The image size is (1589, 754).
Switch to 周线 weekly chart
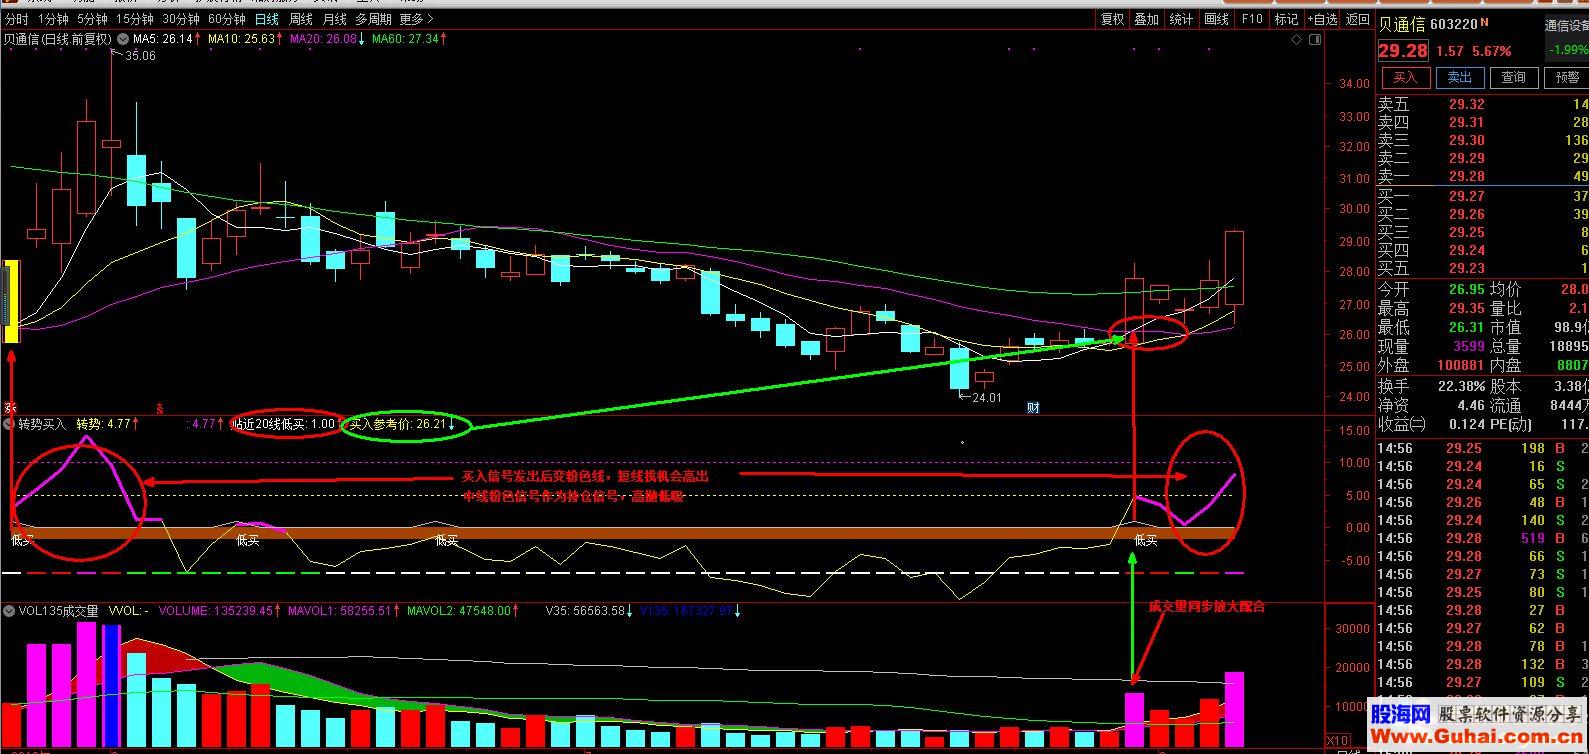[x=301, y=19]
